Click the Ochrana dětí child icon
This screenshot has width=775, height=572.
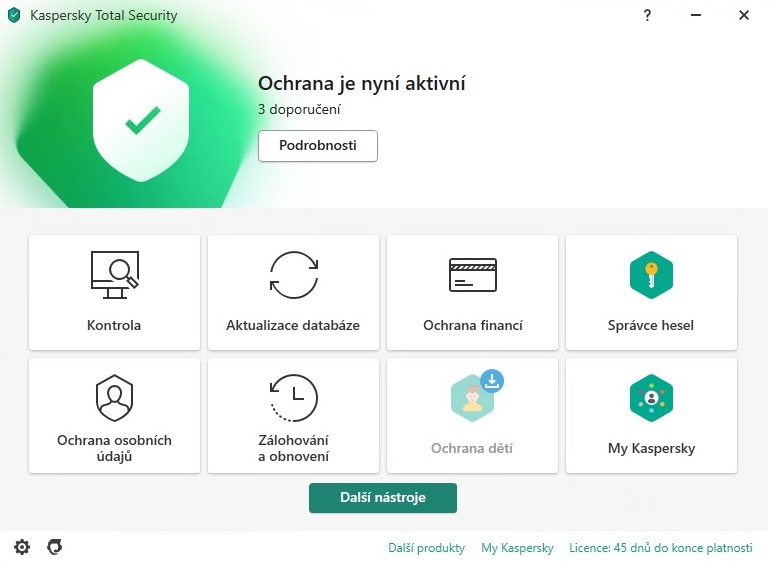pos(472,399)
